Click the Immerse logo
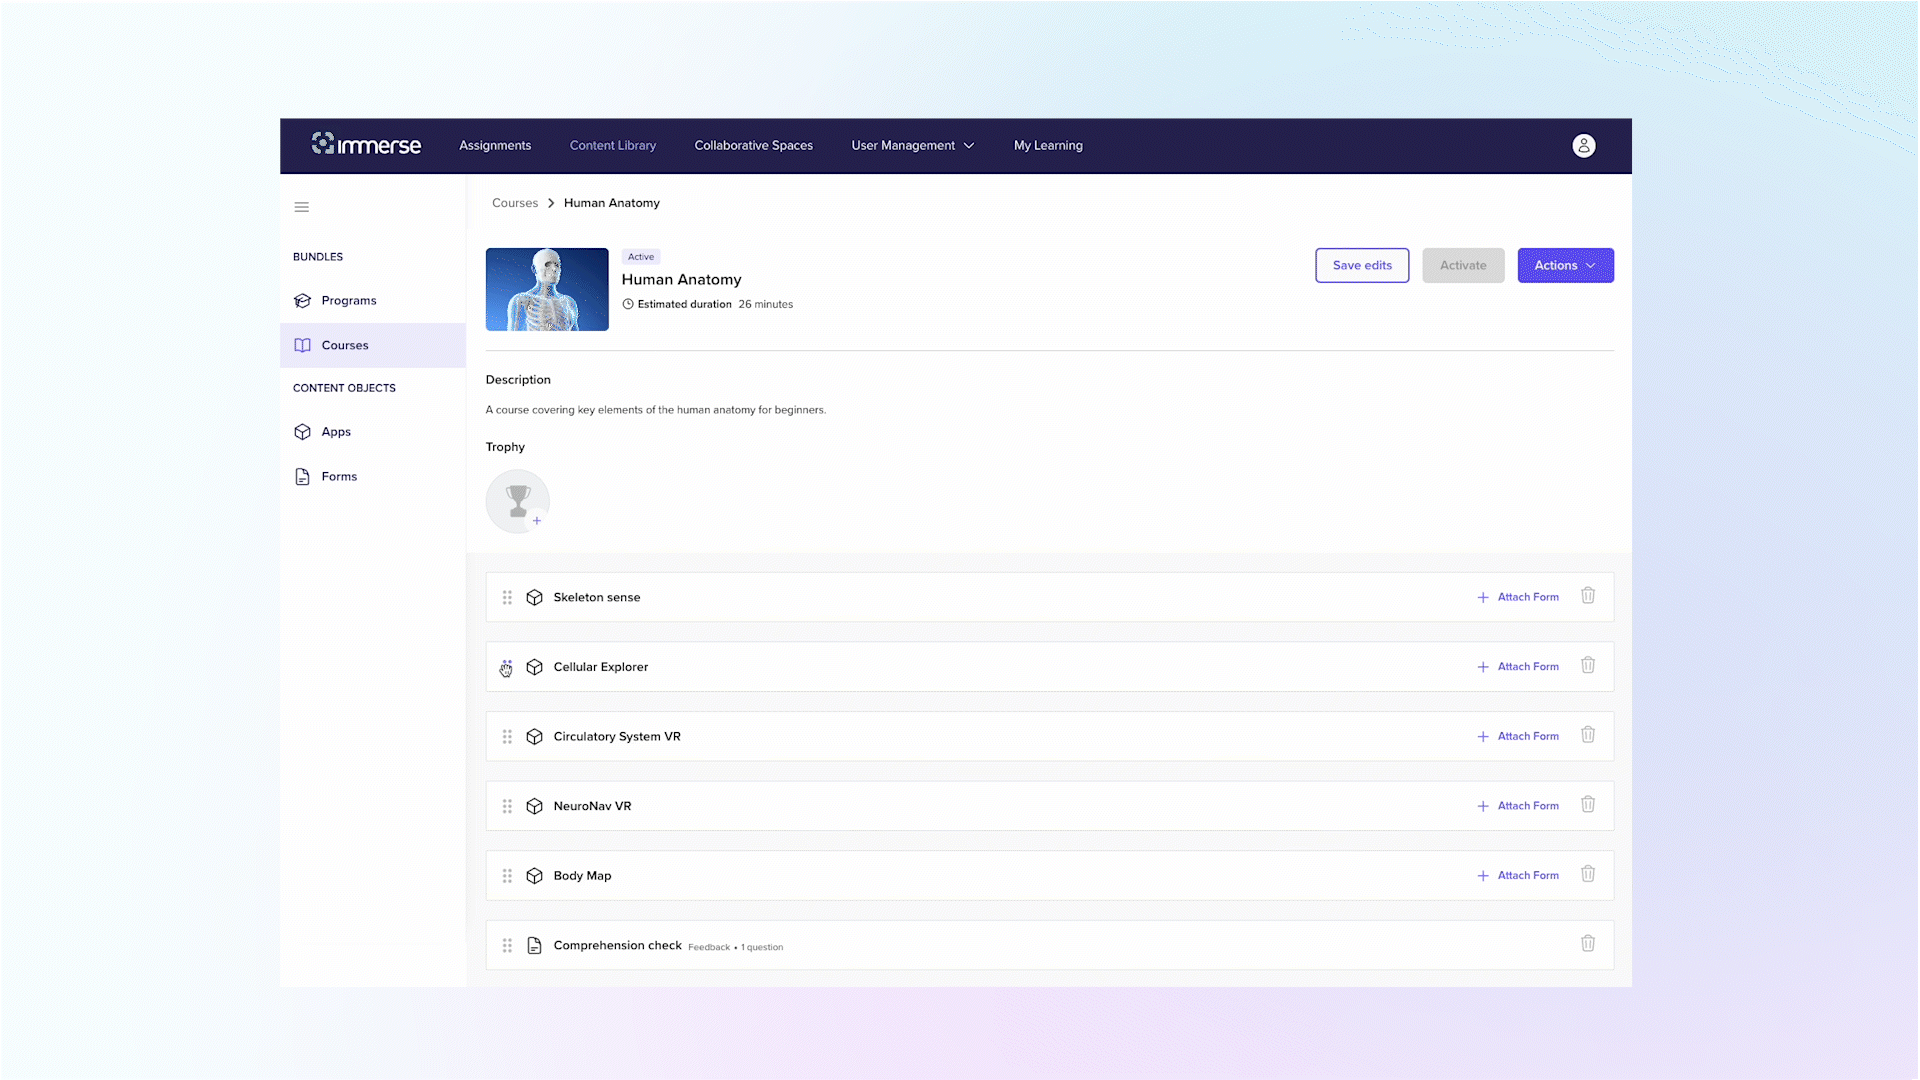Viewport: 1920px width, 1080px height. 366,145
